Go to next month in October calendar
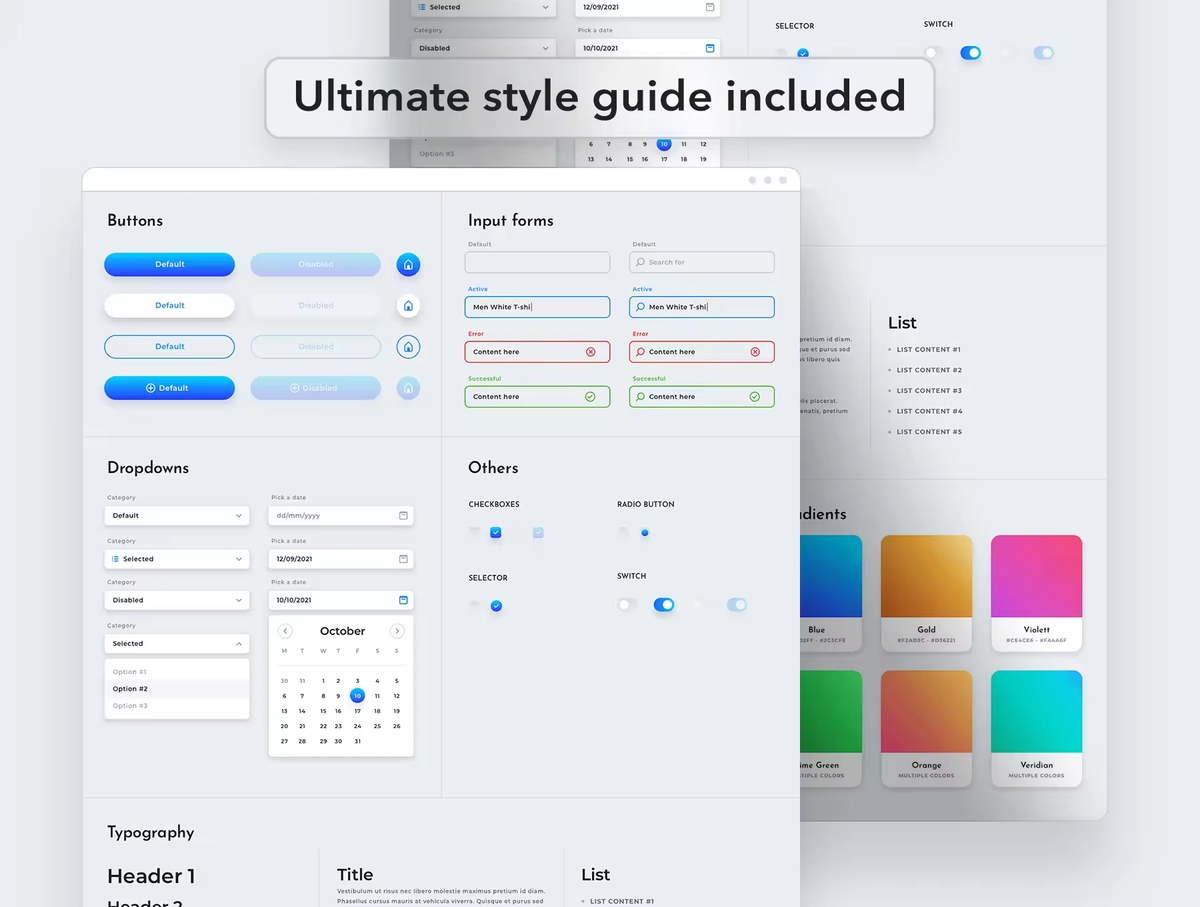Viewport: 1200px width, 907px height. click(397, 631)
